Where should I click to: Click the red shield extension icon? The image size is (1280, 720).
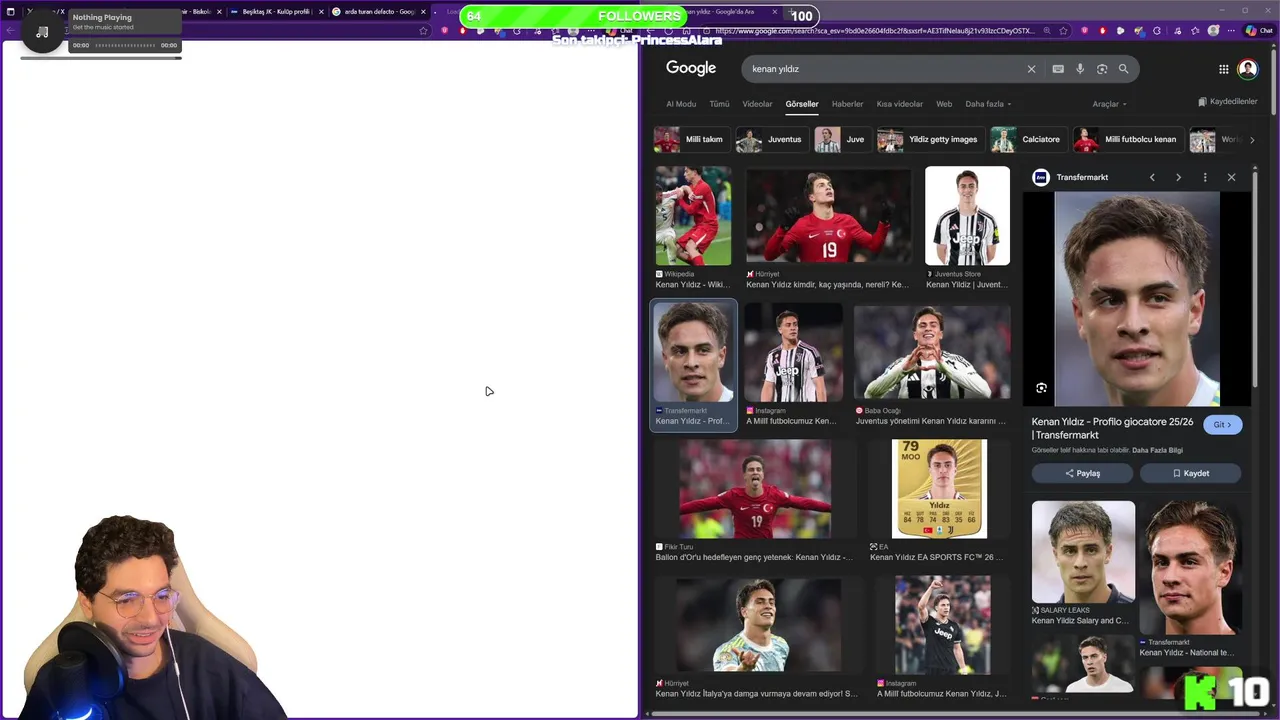pyautogui.click(x=1084, y=31)
